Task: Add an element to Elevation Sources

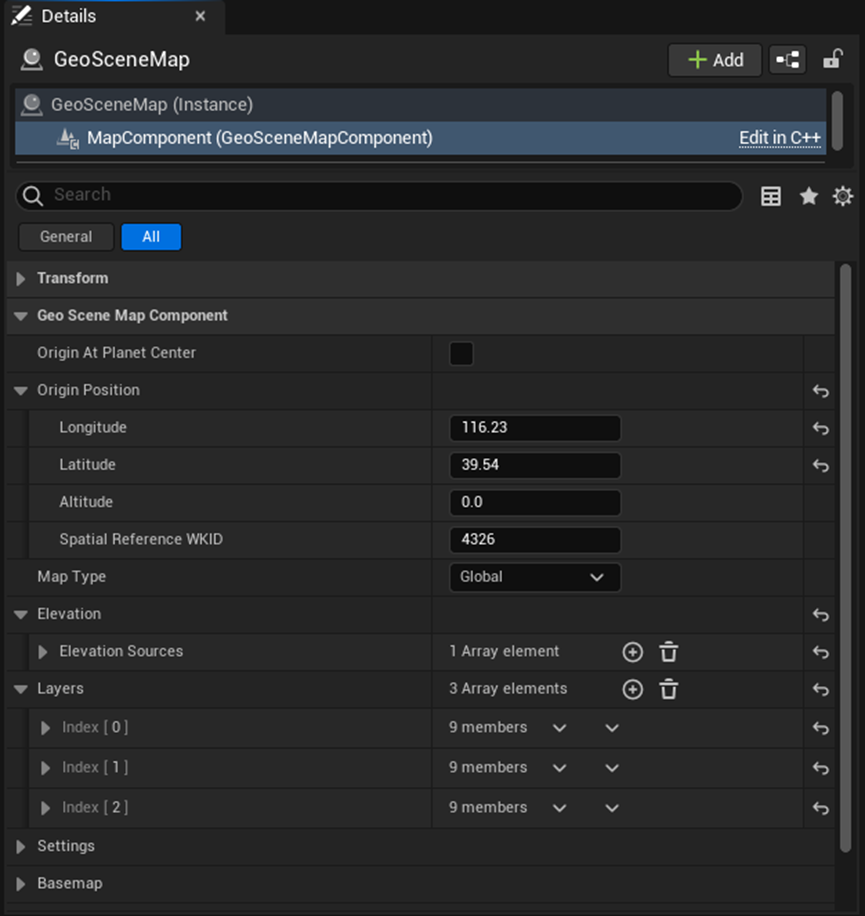Action: (632, 652)
